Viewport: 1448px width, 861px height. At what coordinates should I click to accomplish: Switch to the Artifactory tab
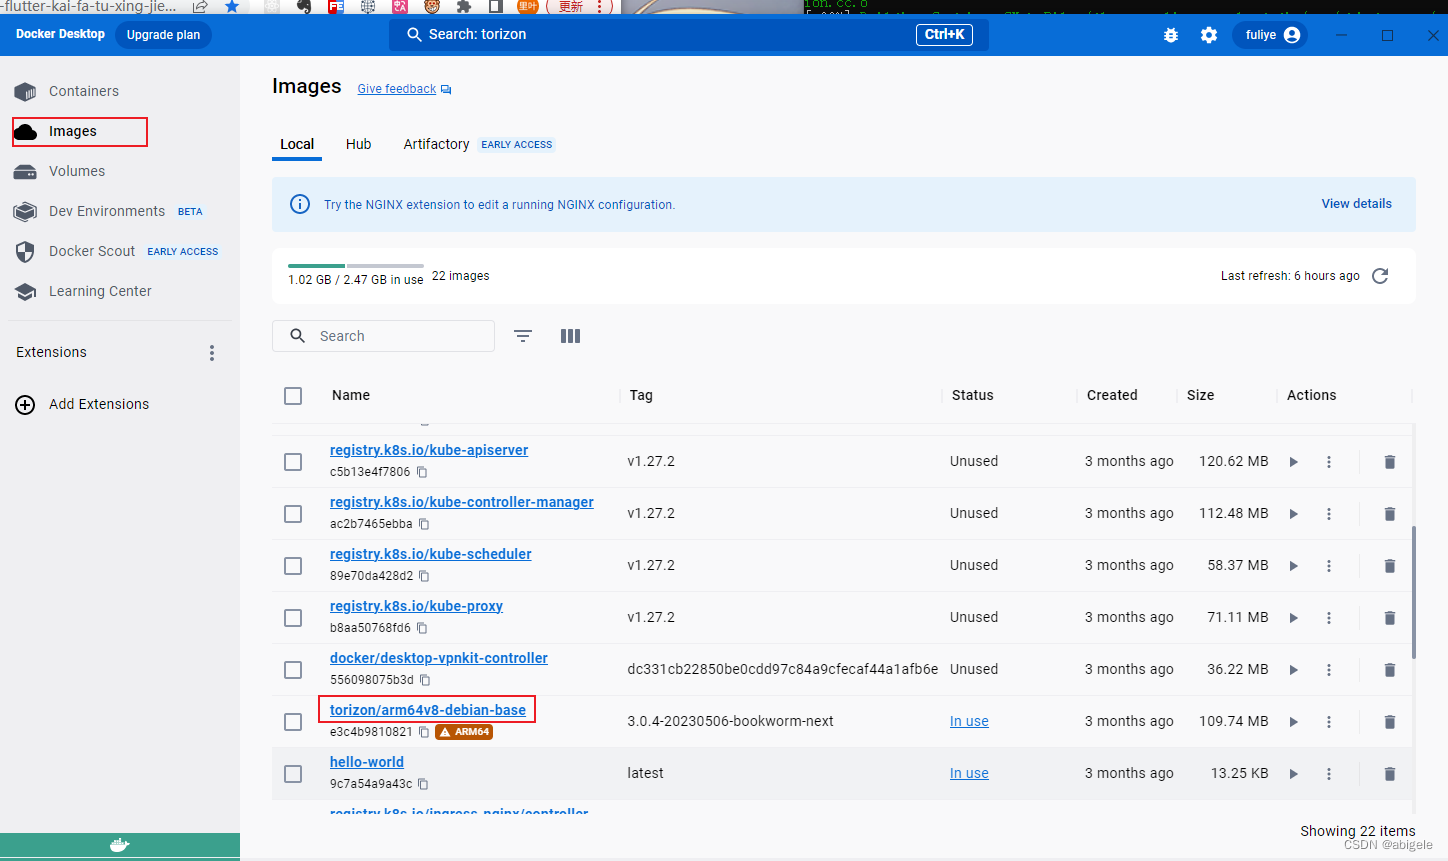click(x=436, y=144)
